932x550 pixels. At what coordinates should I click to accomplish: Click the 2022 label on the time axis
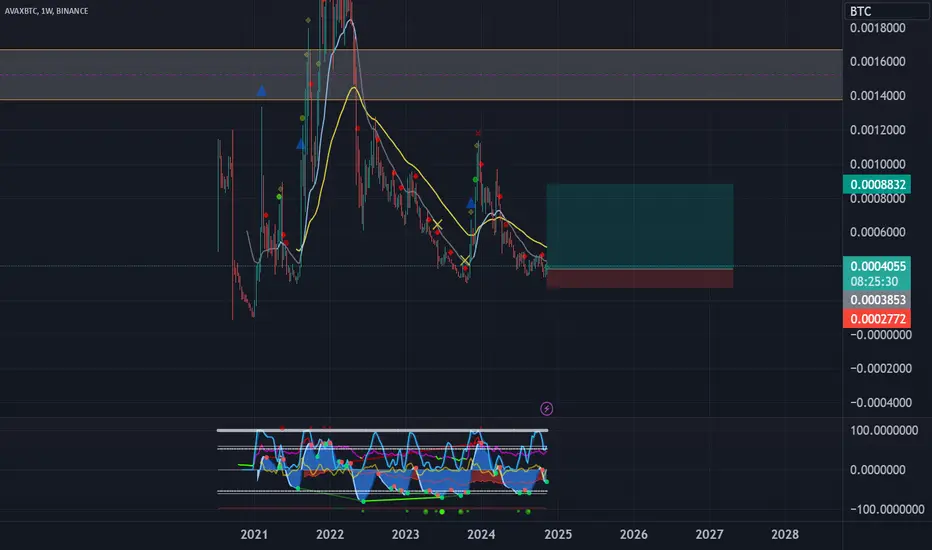[330, 534]
